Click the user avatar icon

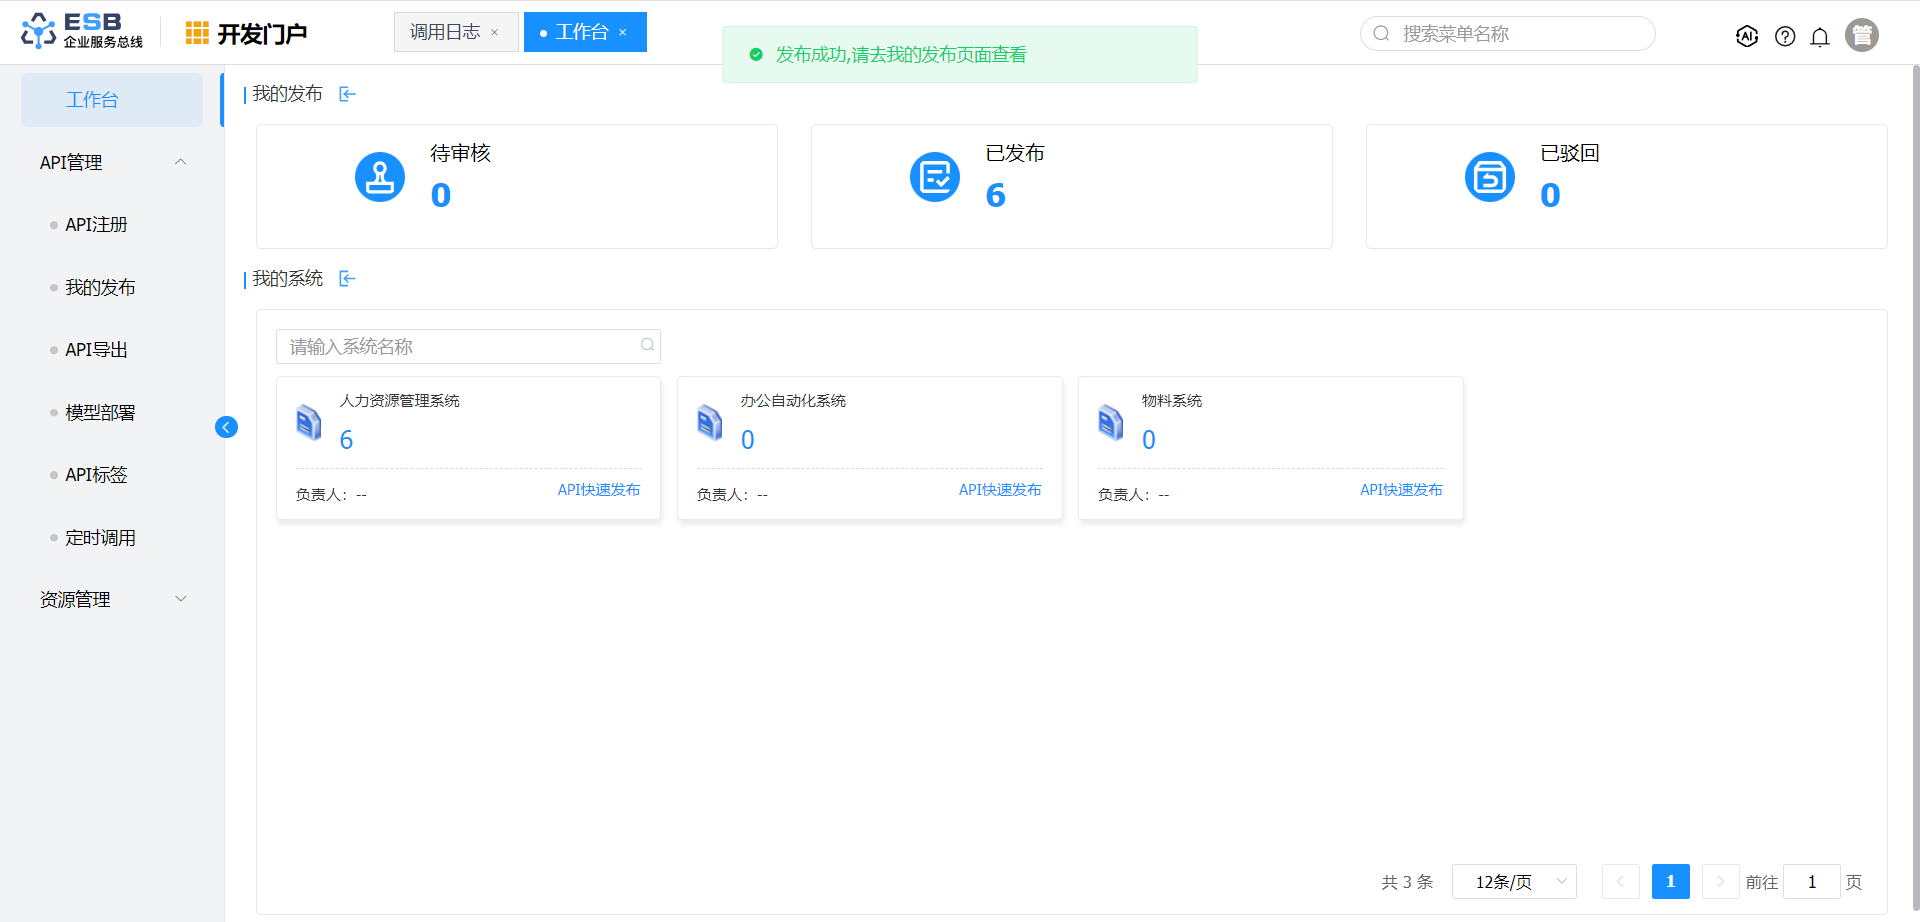[1861, 35]
